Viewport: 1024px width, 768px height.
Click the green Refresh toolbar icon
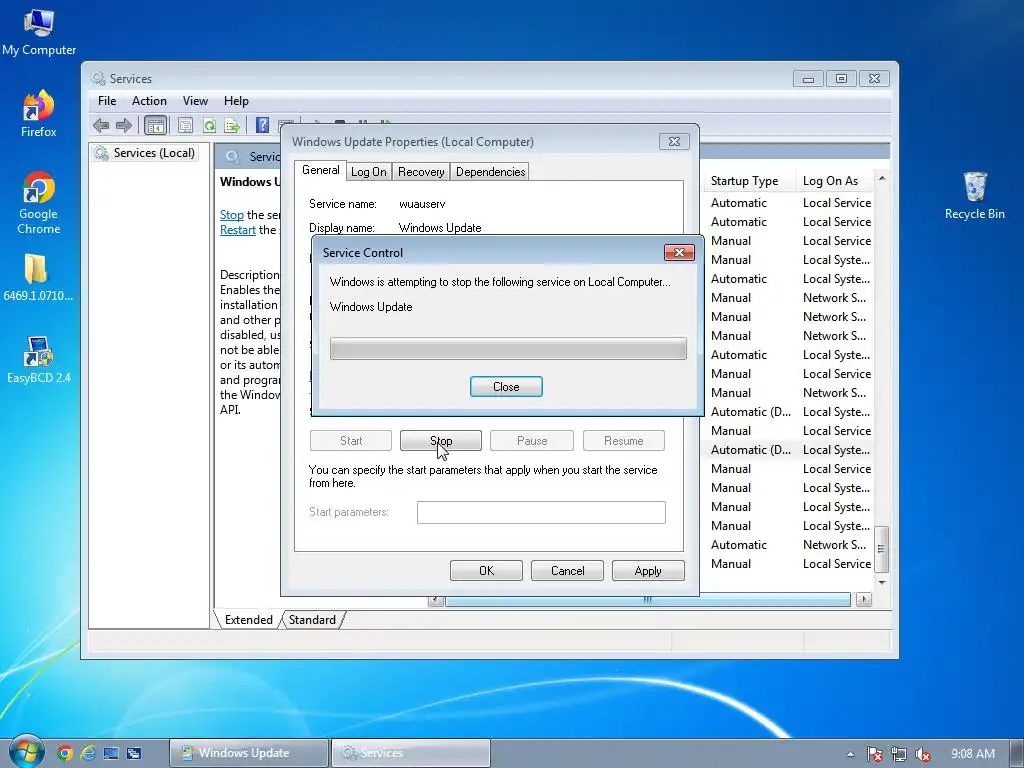click(x=209, y=125)
